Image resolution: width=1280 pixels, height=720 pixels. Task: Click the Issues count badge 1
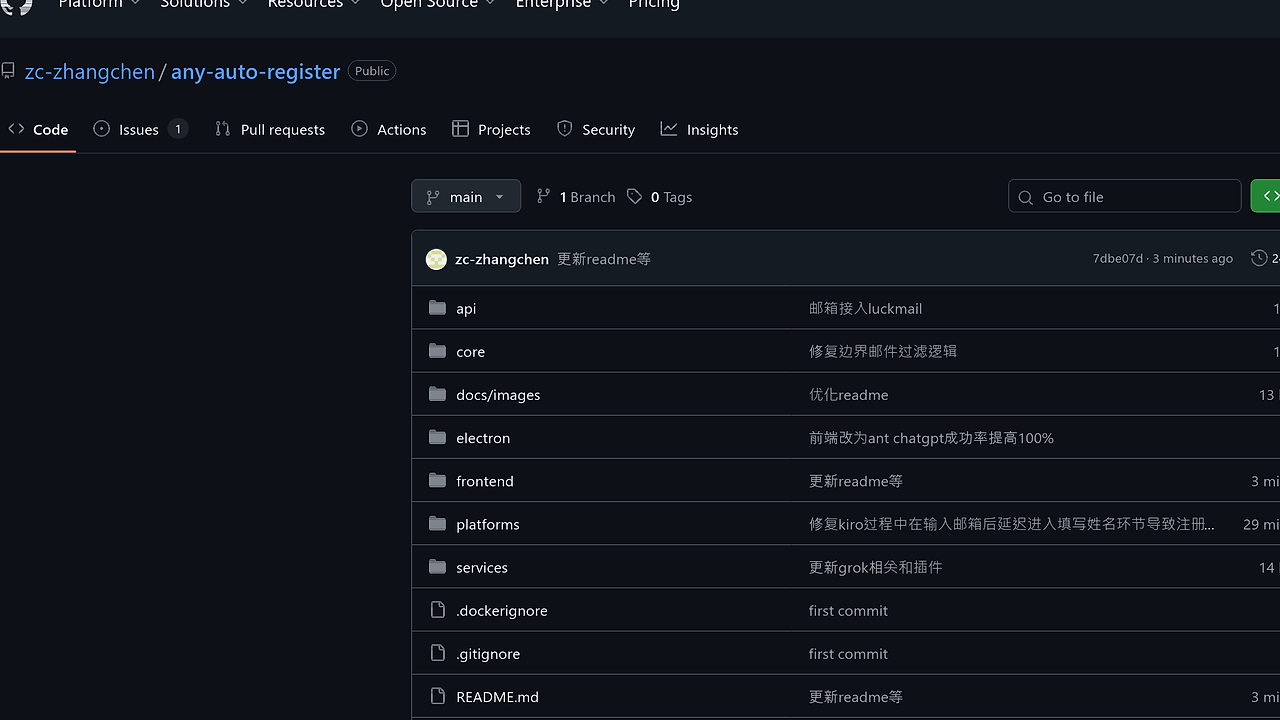[x=178, y=129]
